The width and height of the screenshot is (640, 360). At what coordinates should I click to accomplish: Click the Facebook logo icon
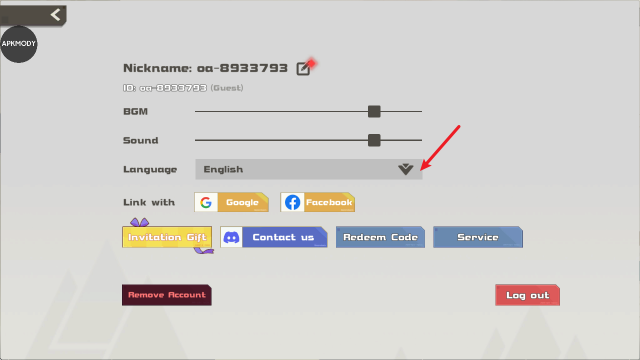[x=292, y=202]
